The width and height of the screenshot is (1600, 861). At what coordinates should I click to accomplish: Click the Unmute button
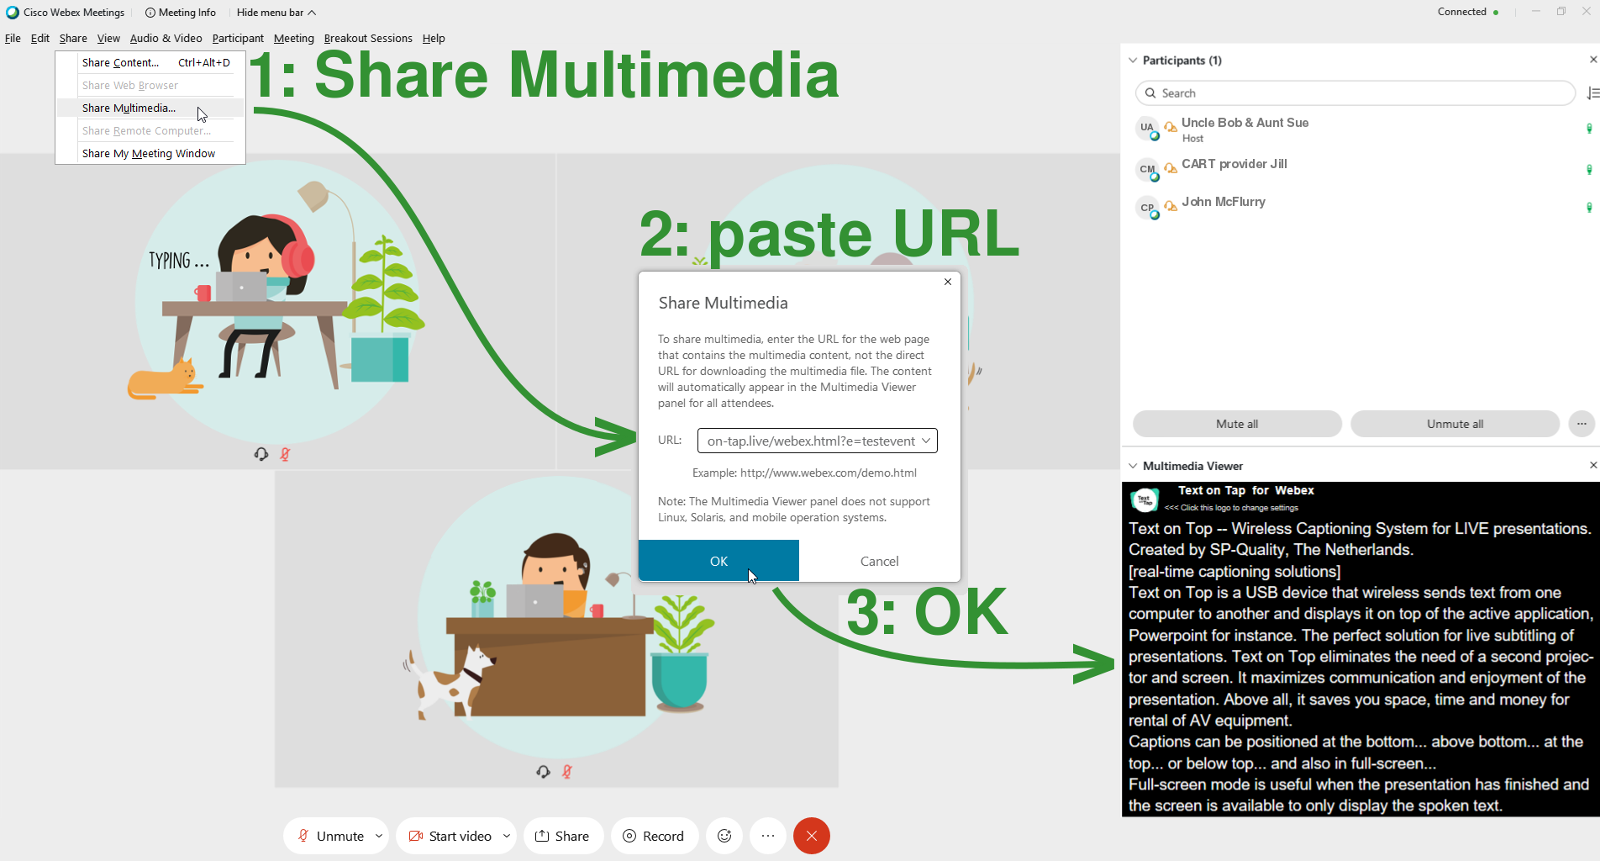331,836
